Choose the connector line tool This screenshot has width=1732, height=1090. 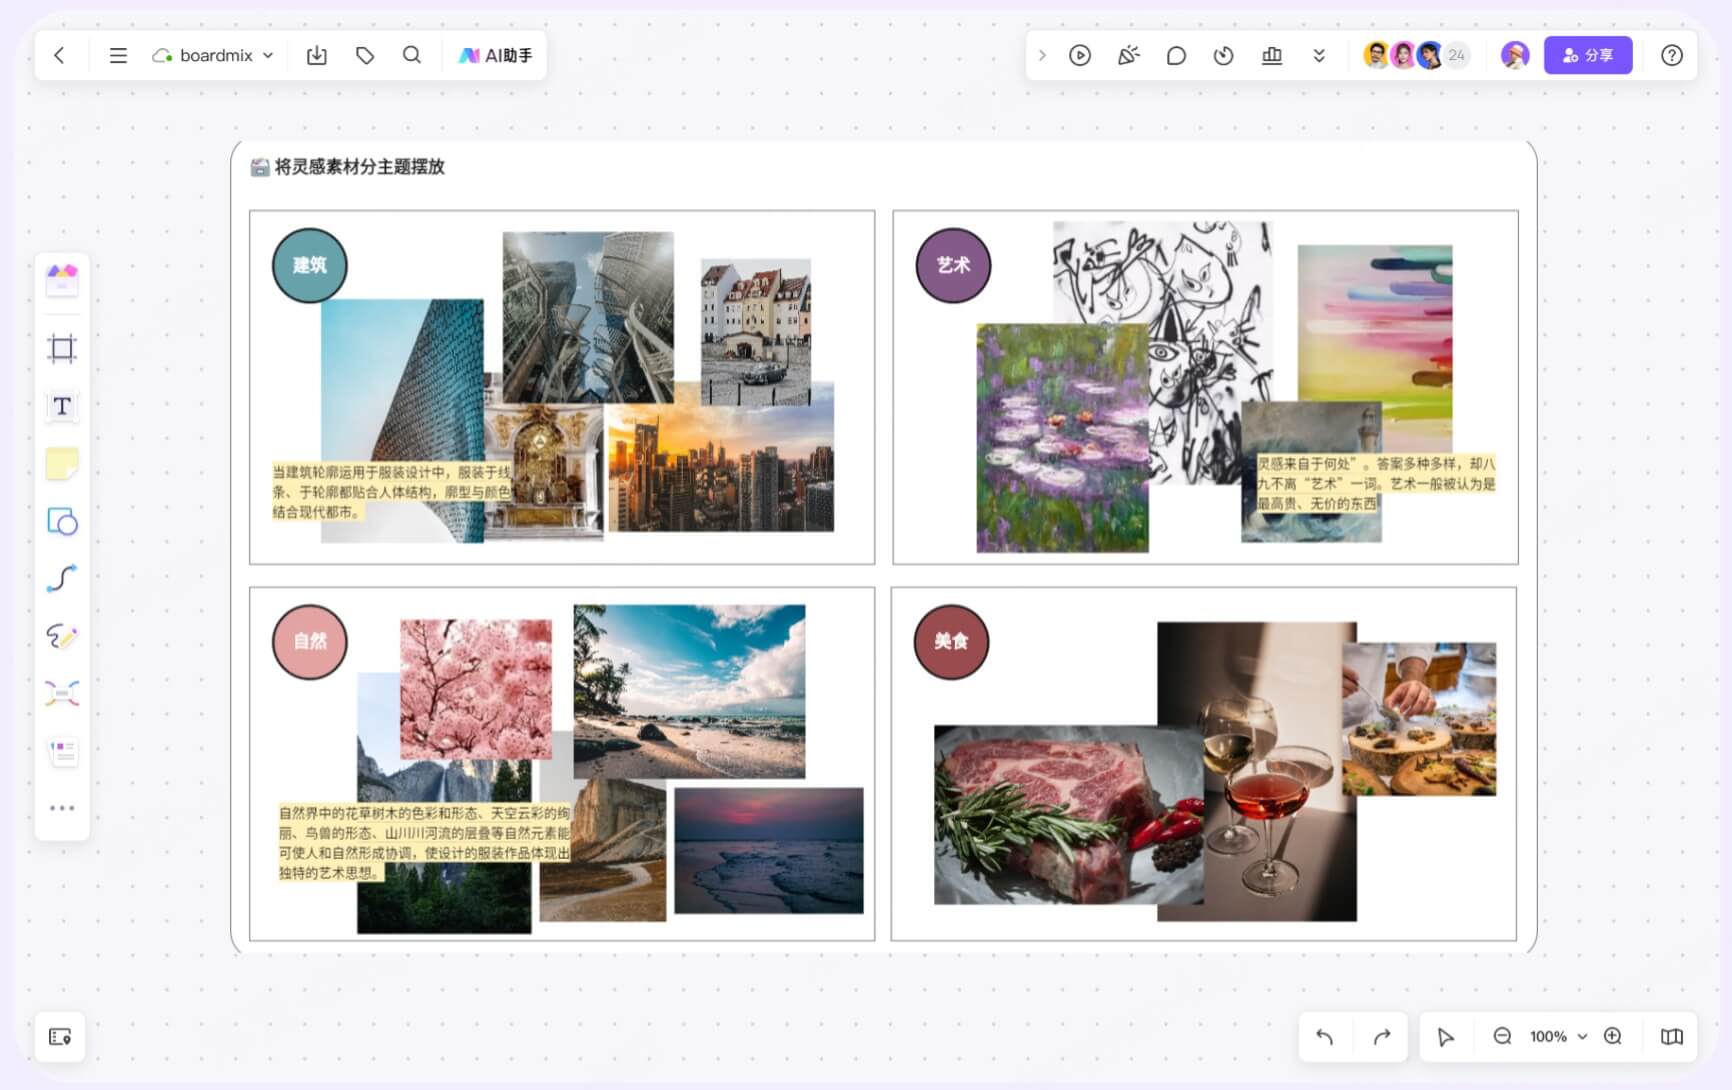(x=62, y=578)
